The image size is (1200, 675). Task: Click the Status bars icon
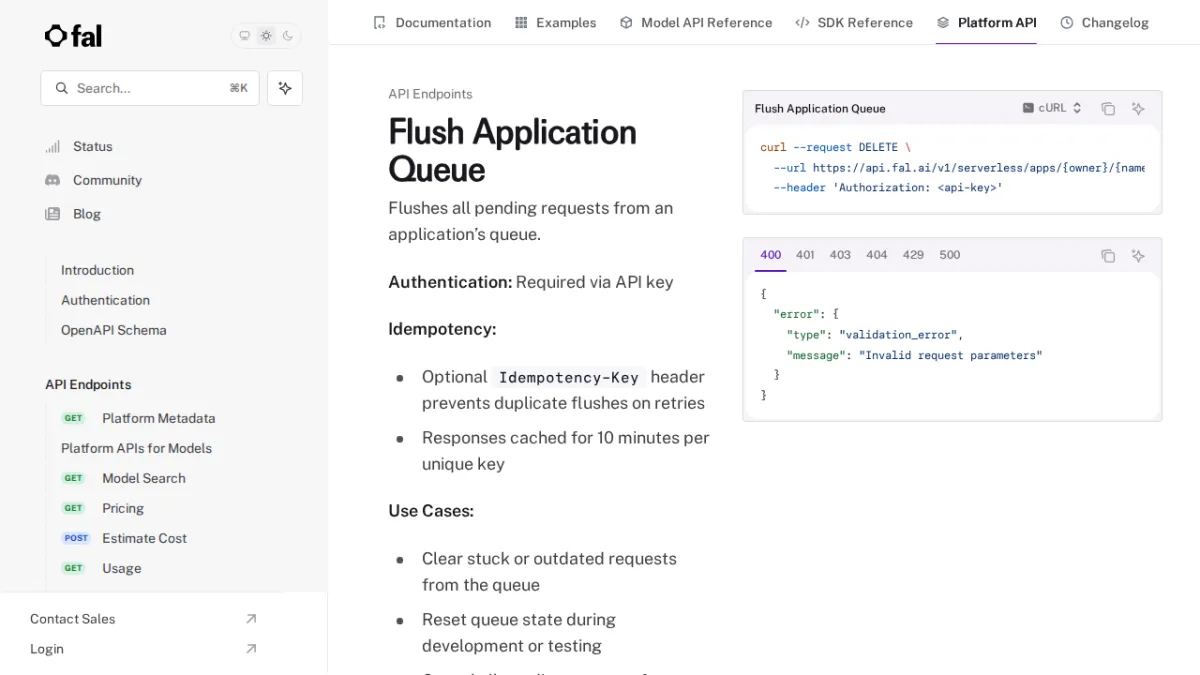point(53,146)
